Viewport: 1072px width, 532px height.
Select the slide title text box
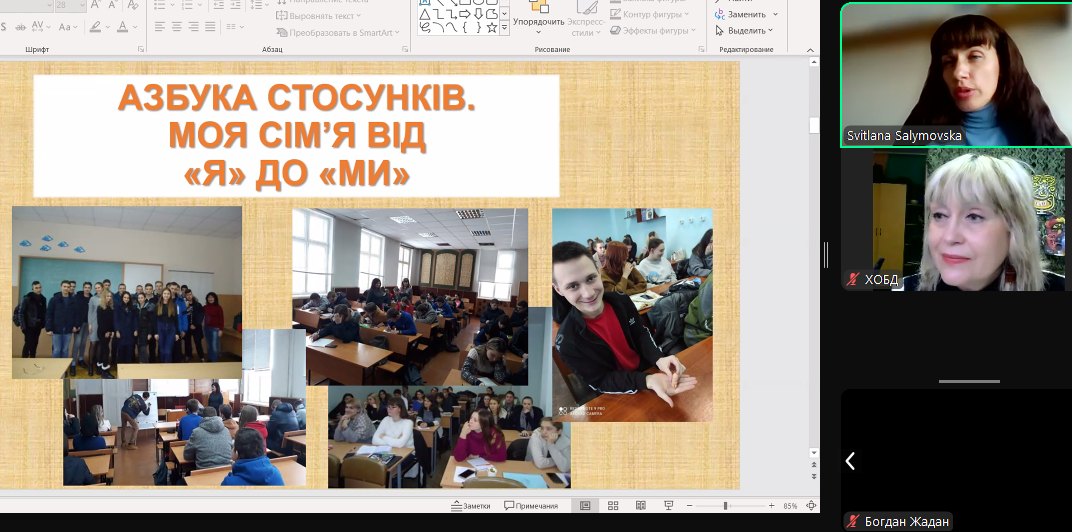click(x=296, y=136)
